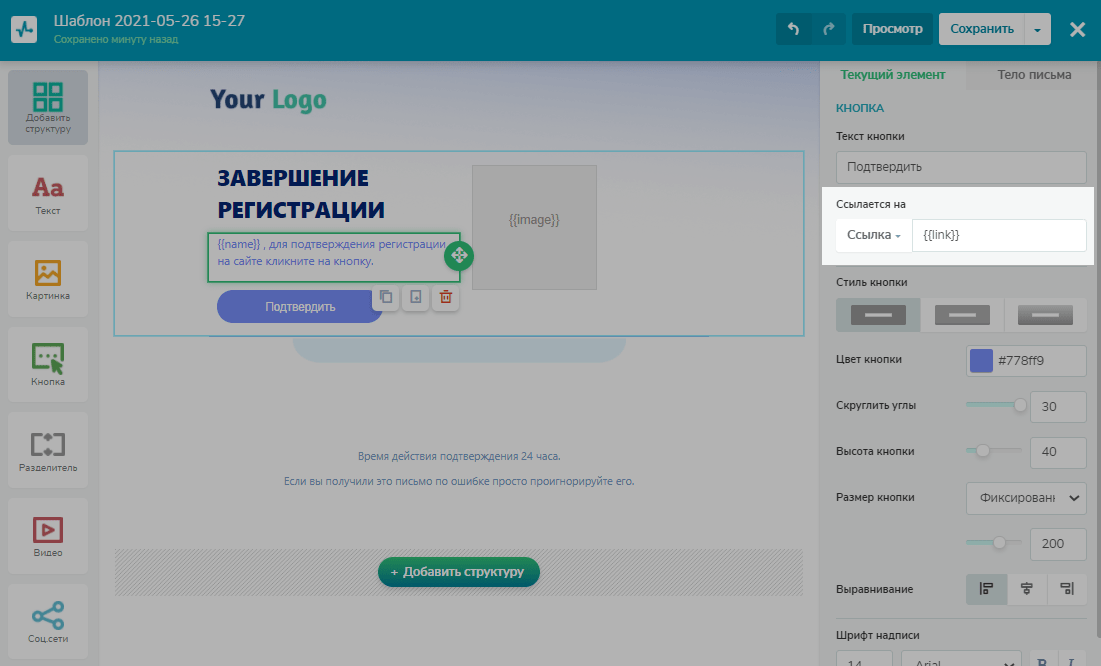Click the Скруглить углы slider
The image size is (1101, 666).
click(996, 405)
